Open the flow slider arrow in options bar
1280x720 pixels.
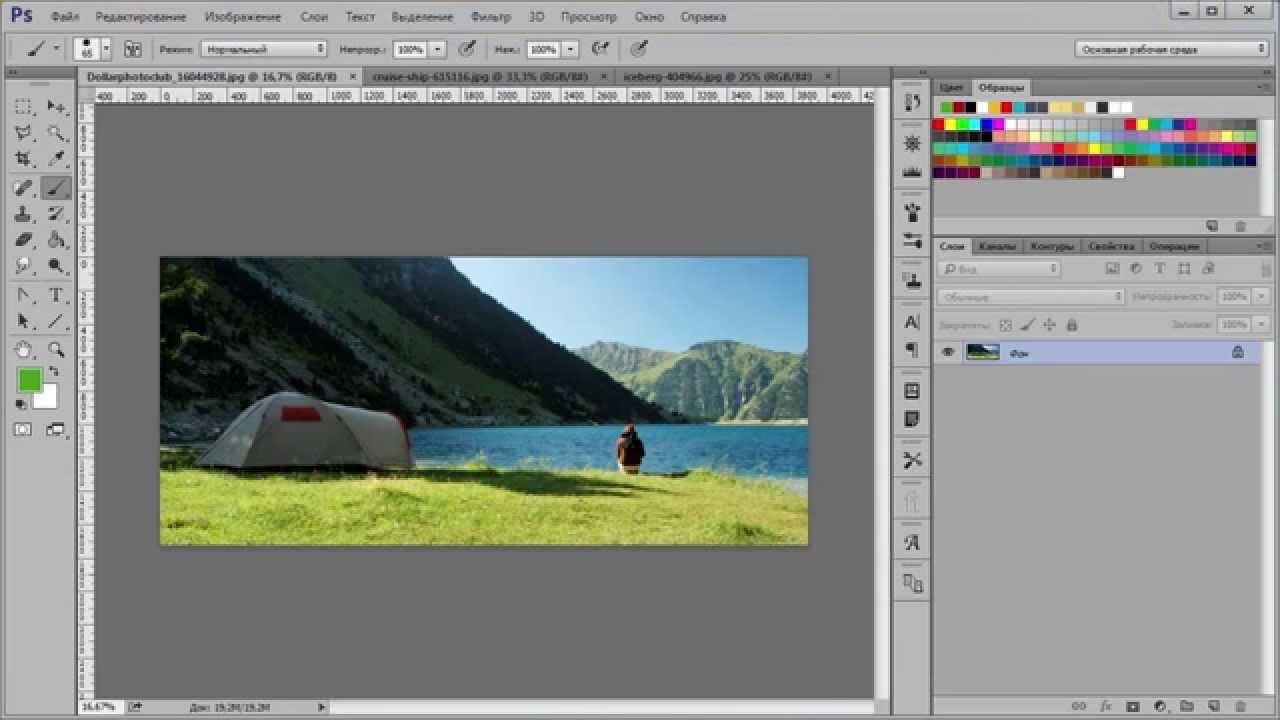coord(571,48)
